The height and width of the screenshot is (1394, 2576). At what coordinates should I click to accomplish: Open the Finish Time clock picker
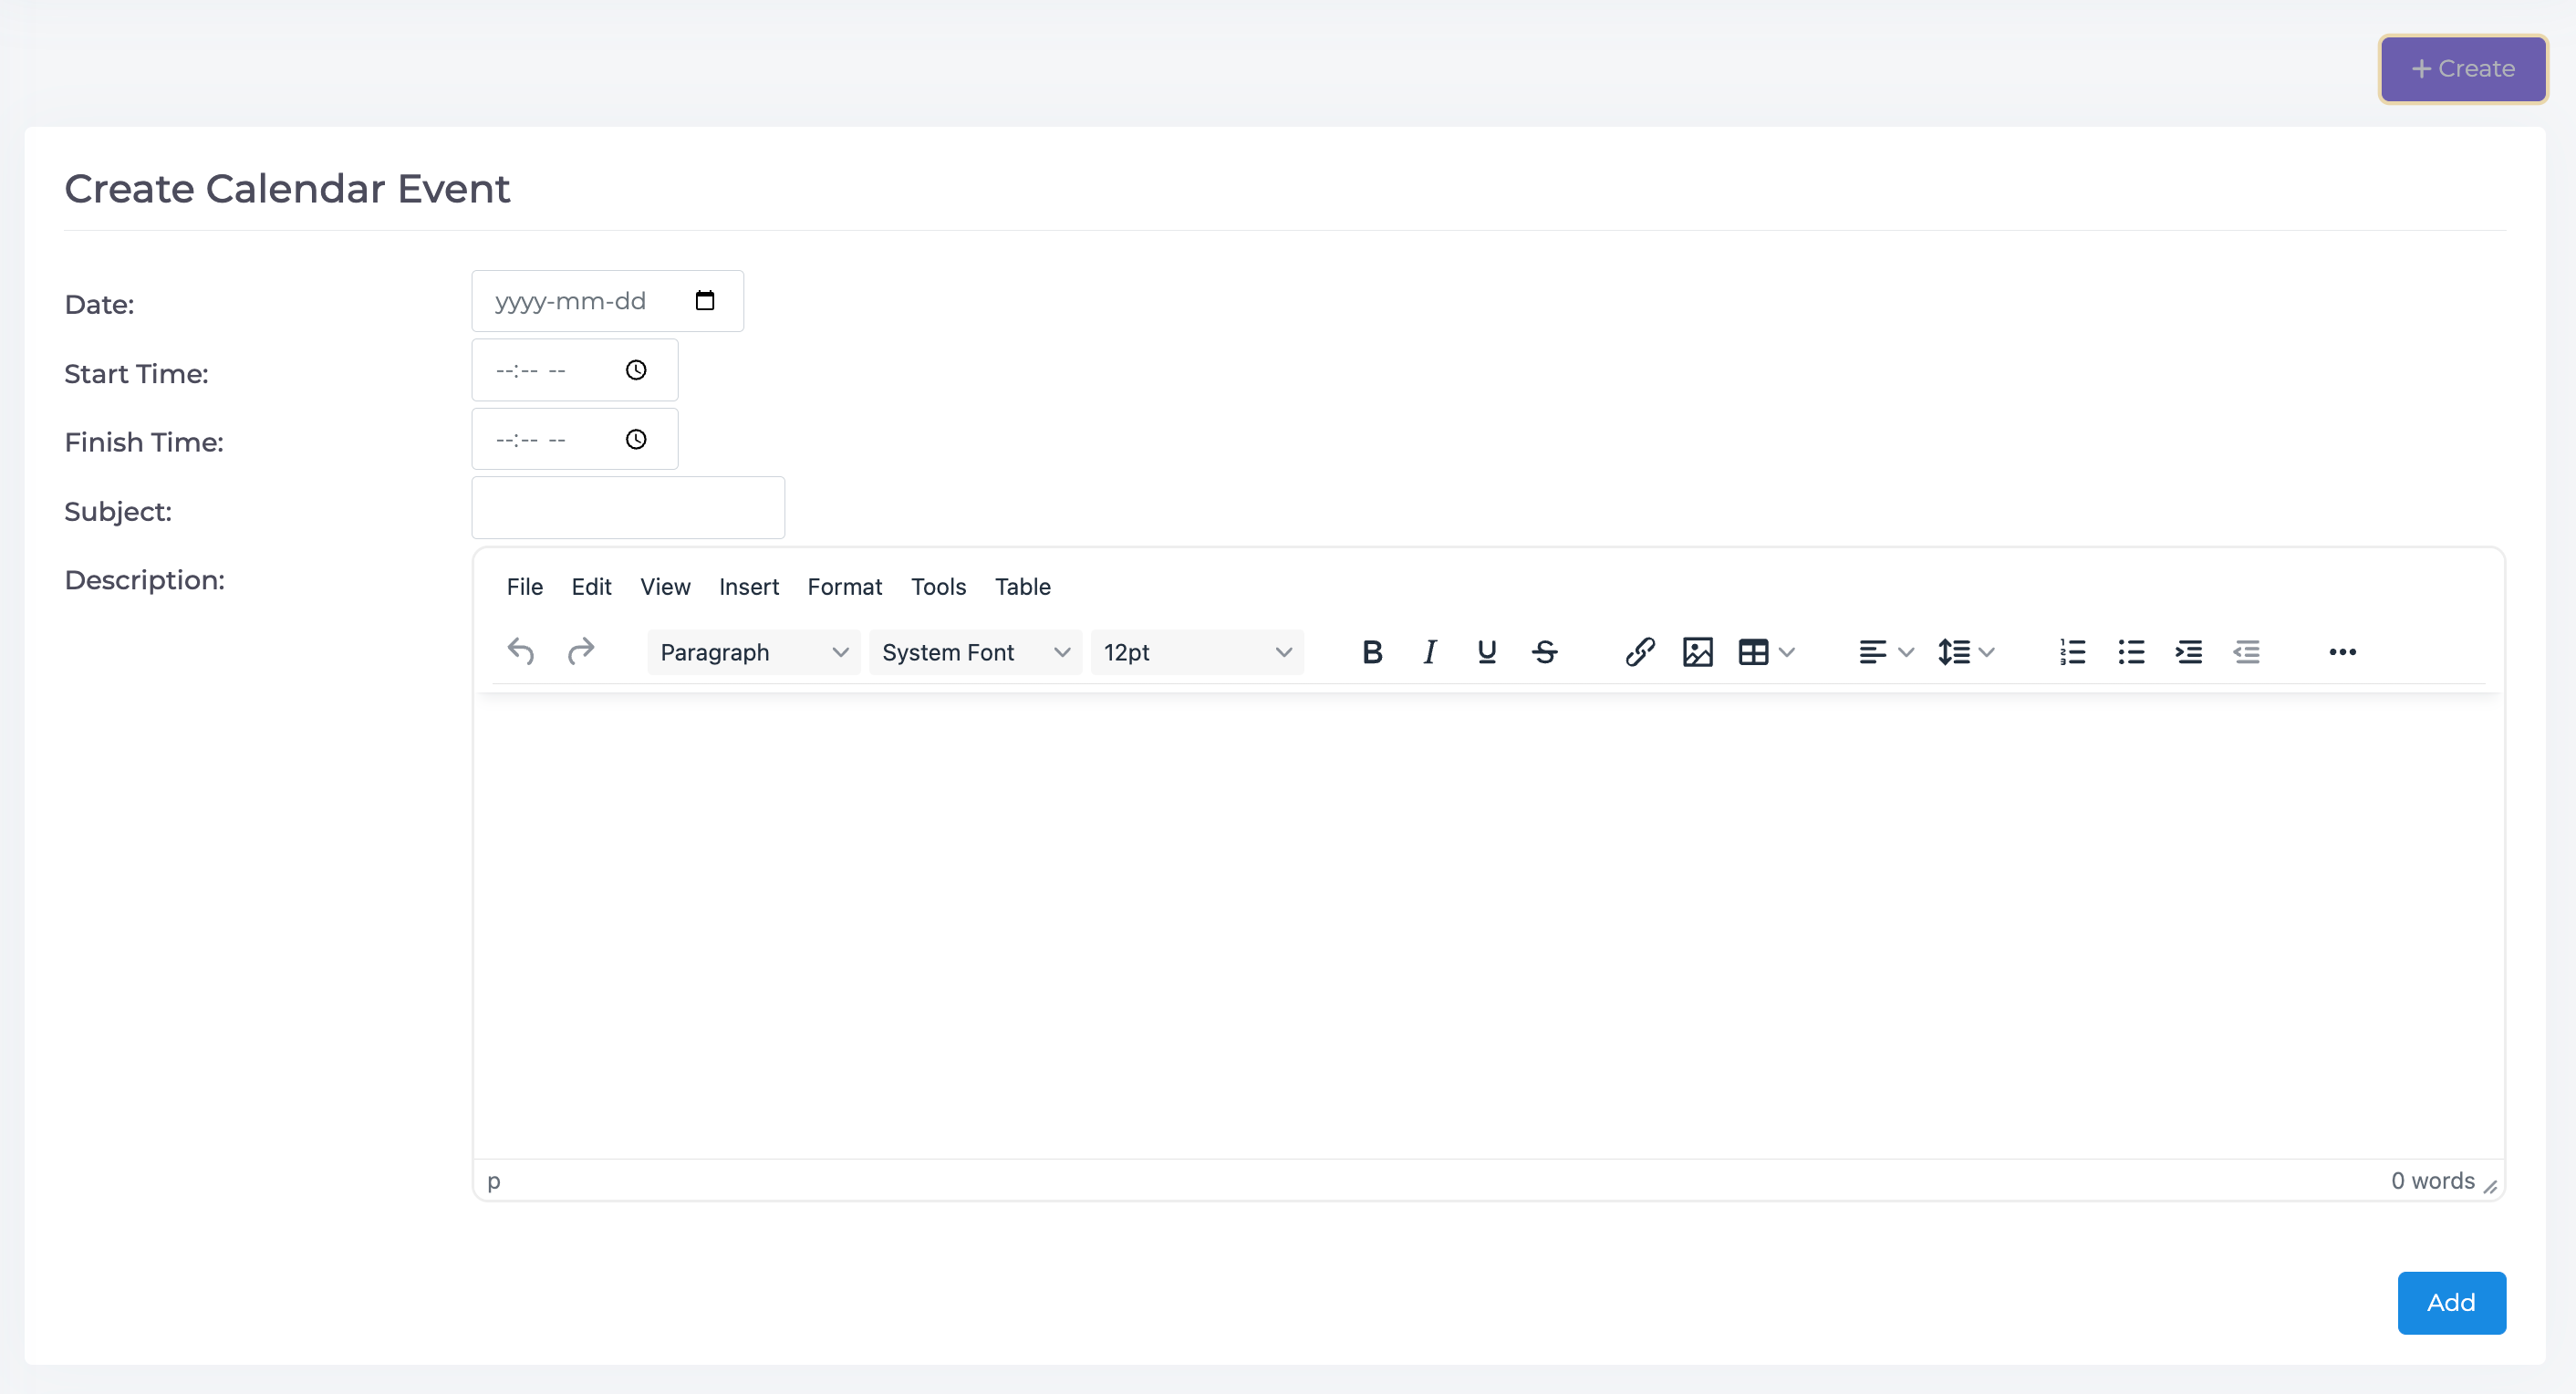[x=636, y=439]
